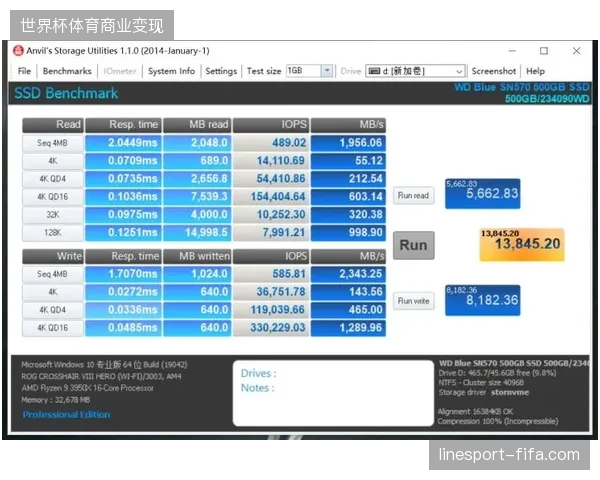This screenshot has width=600, height=480.
Task: Select the 998.90 MB/s cell
Action: tap(348, 233)
